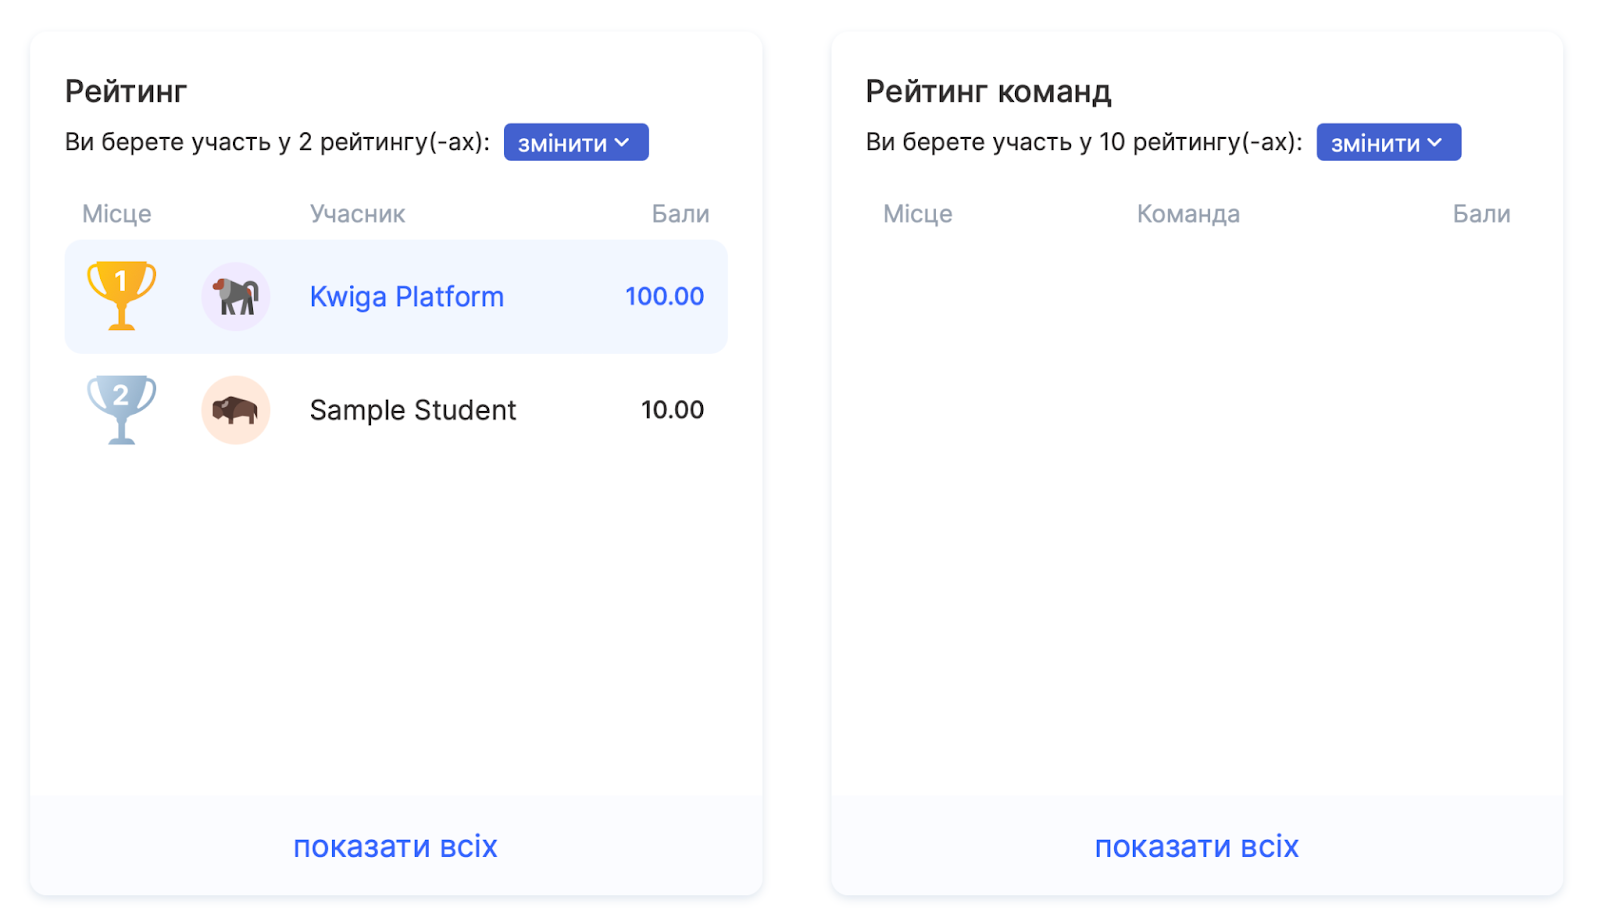Select the Sample Student participant name
1600x921 pixels.
click(x=412, y=410)
